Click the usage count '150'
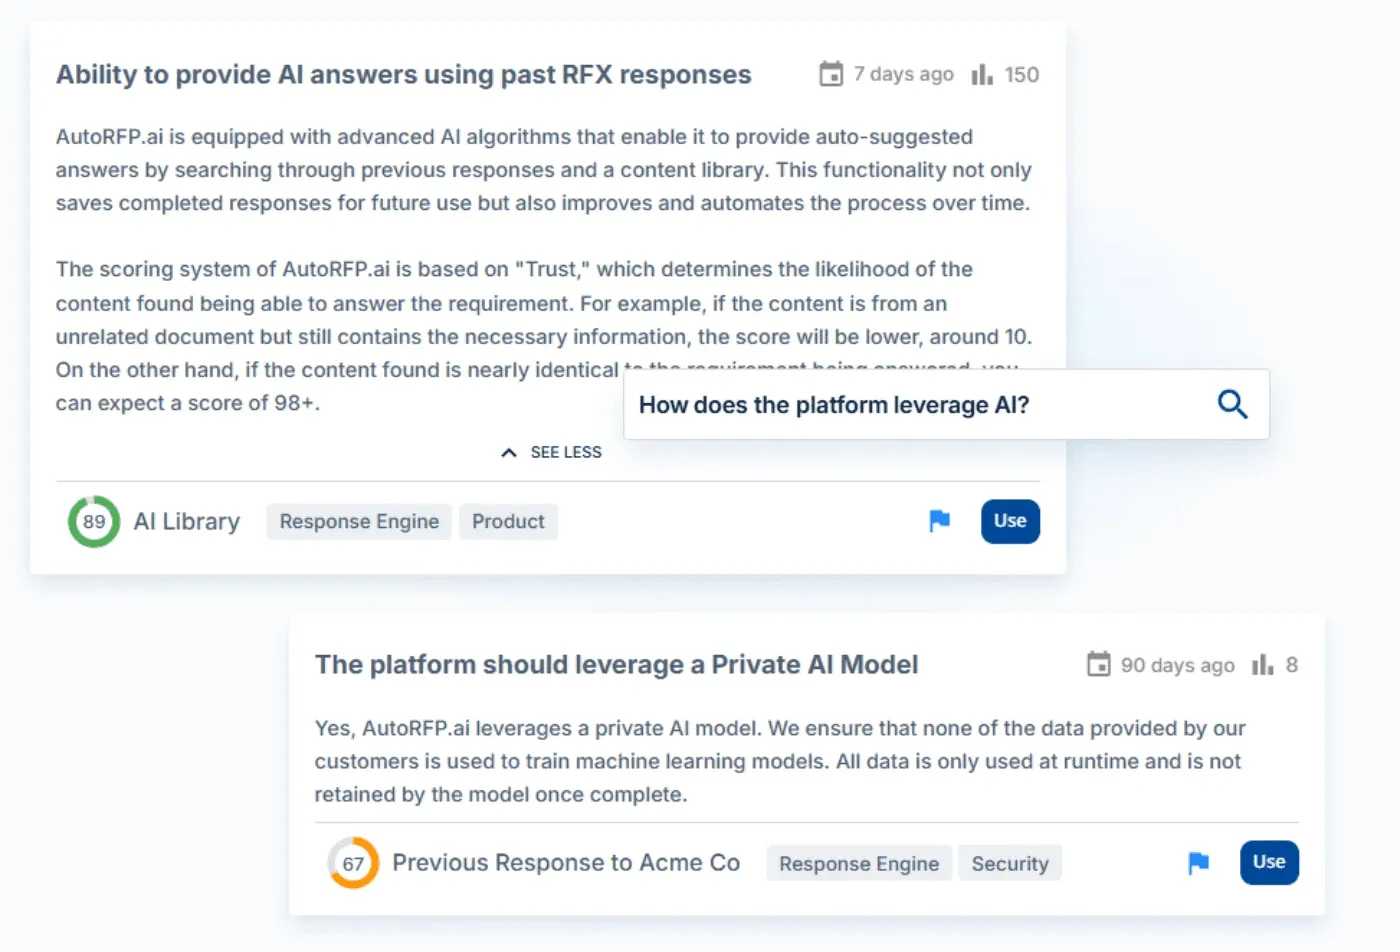The width and height of the screenshot is (1400, 952). coord(1021,74)
